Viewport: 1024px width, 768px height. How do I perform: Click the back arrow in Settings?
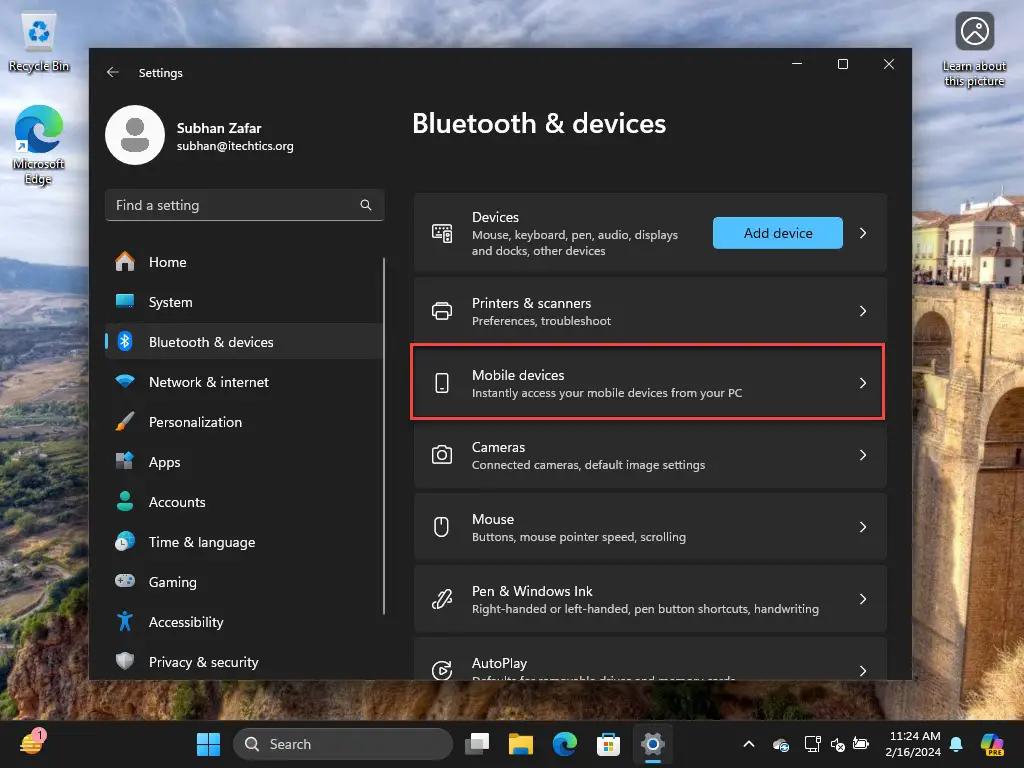coord(112,72)
